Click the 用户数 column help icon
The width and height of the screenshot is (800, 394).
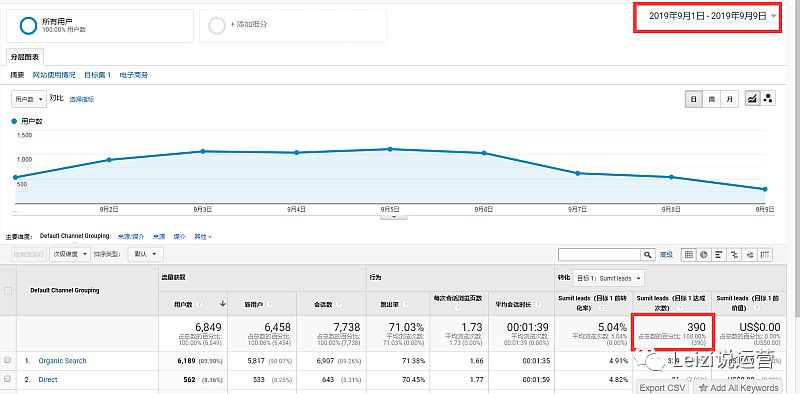click(199, 304)
